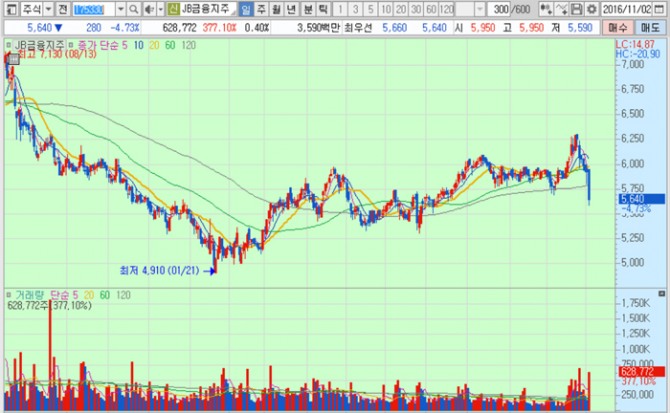Select the 일 (daily) chart period
670x413 pixels.
coord(246,9)
